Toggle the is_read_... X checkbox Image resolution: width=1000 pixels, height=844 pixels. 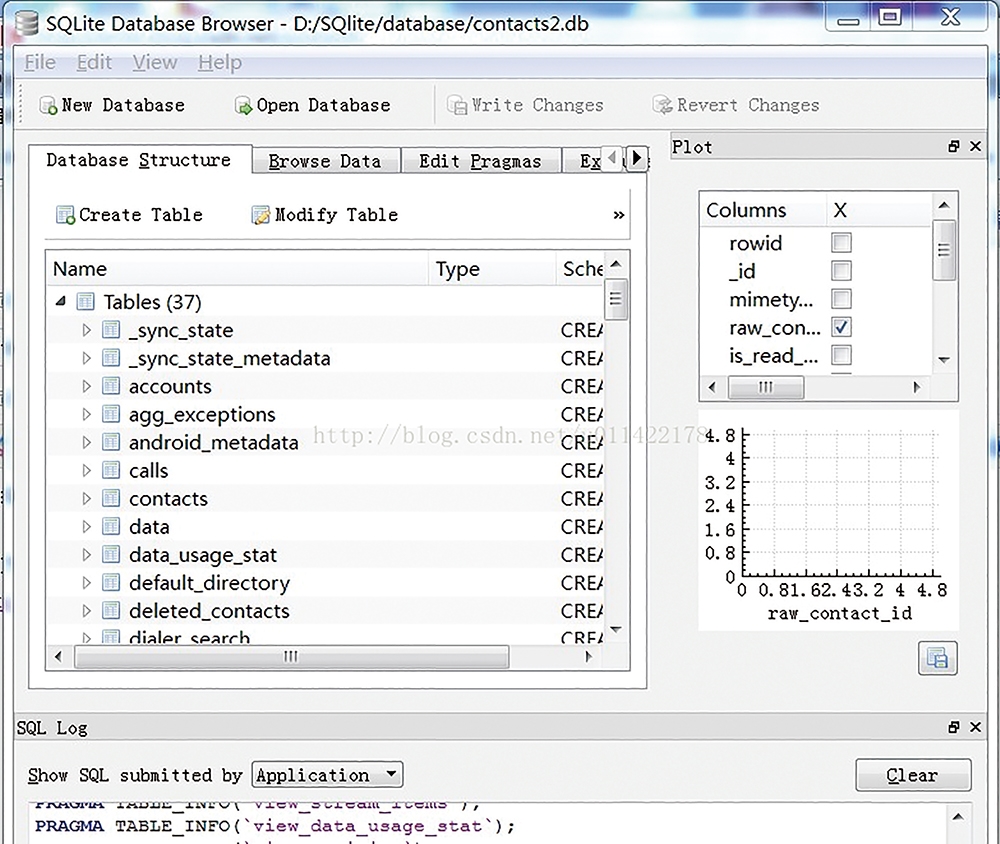pyautogui.click(x=841, y=355)
